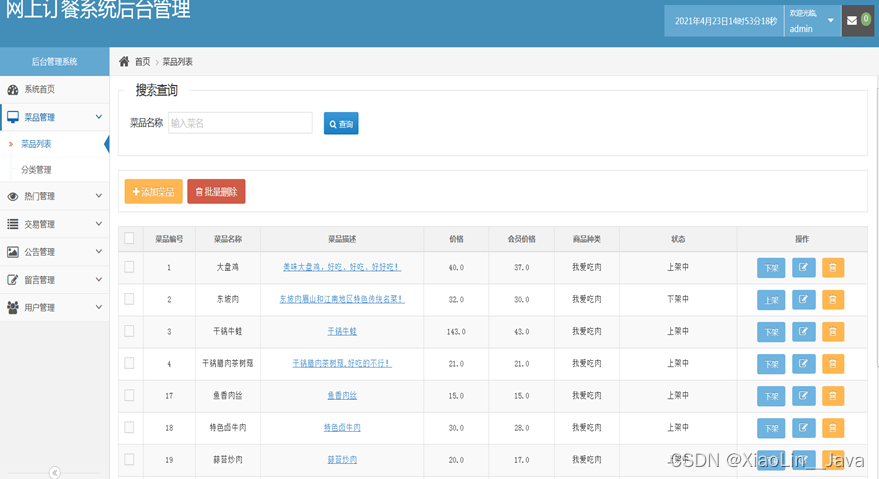The image size is (879, 479).
Task: Open the 交易管理 sidebar menu
Action: coord(54,224)
